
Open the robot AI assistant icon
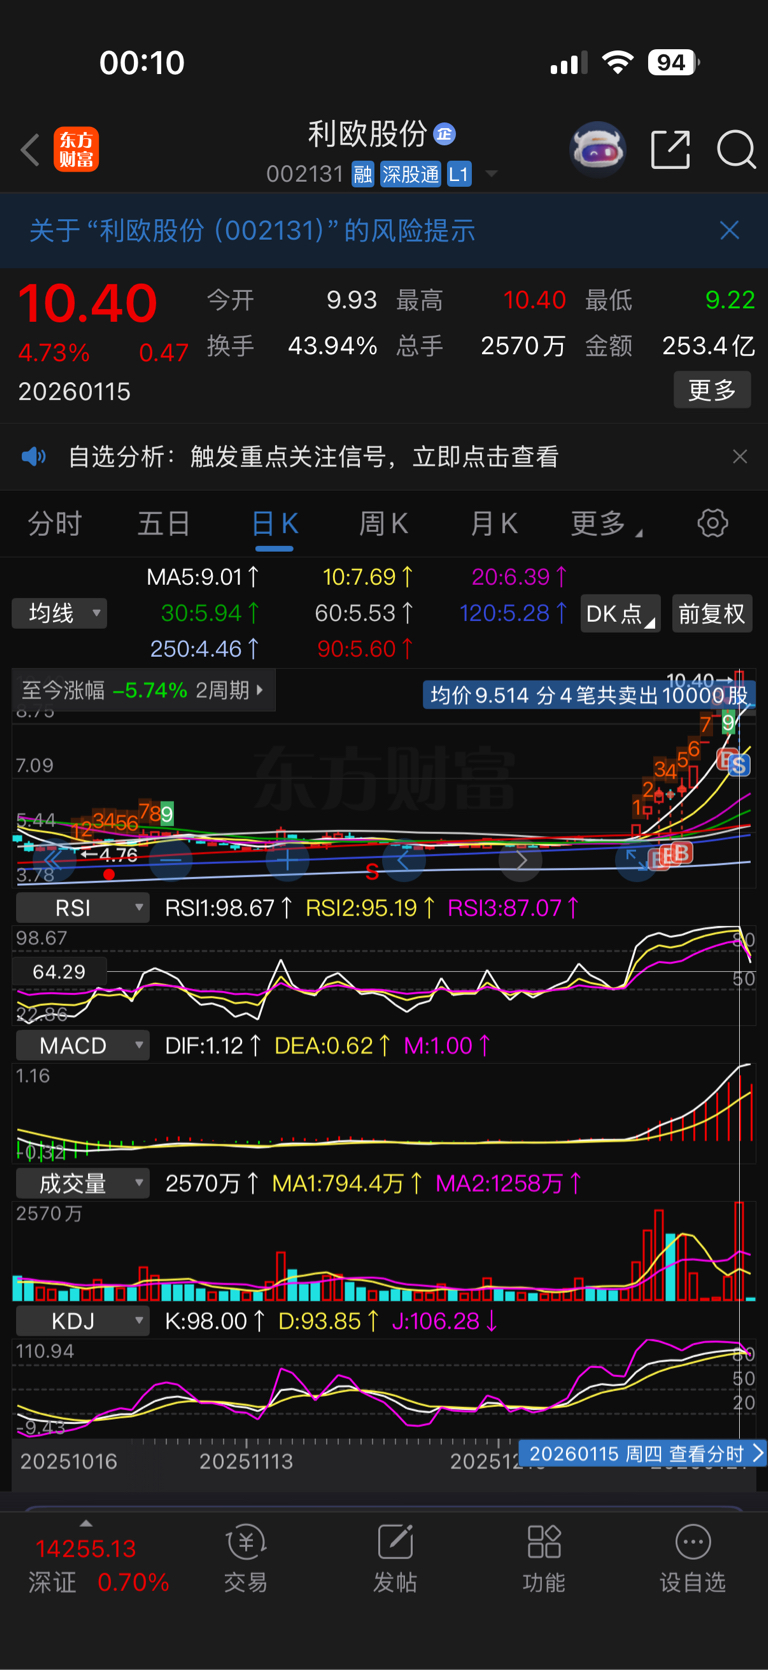[x=597, y=150]
